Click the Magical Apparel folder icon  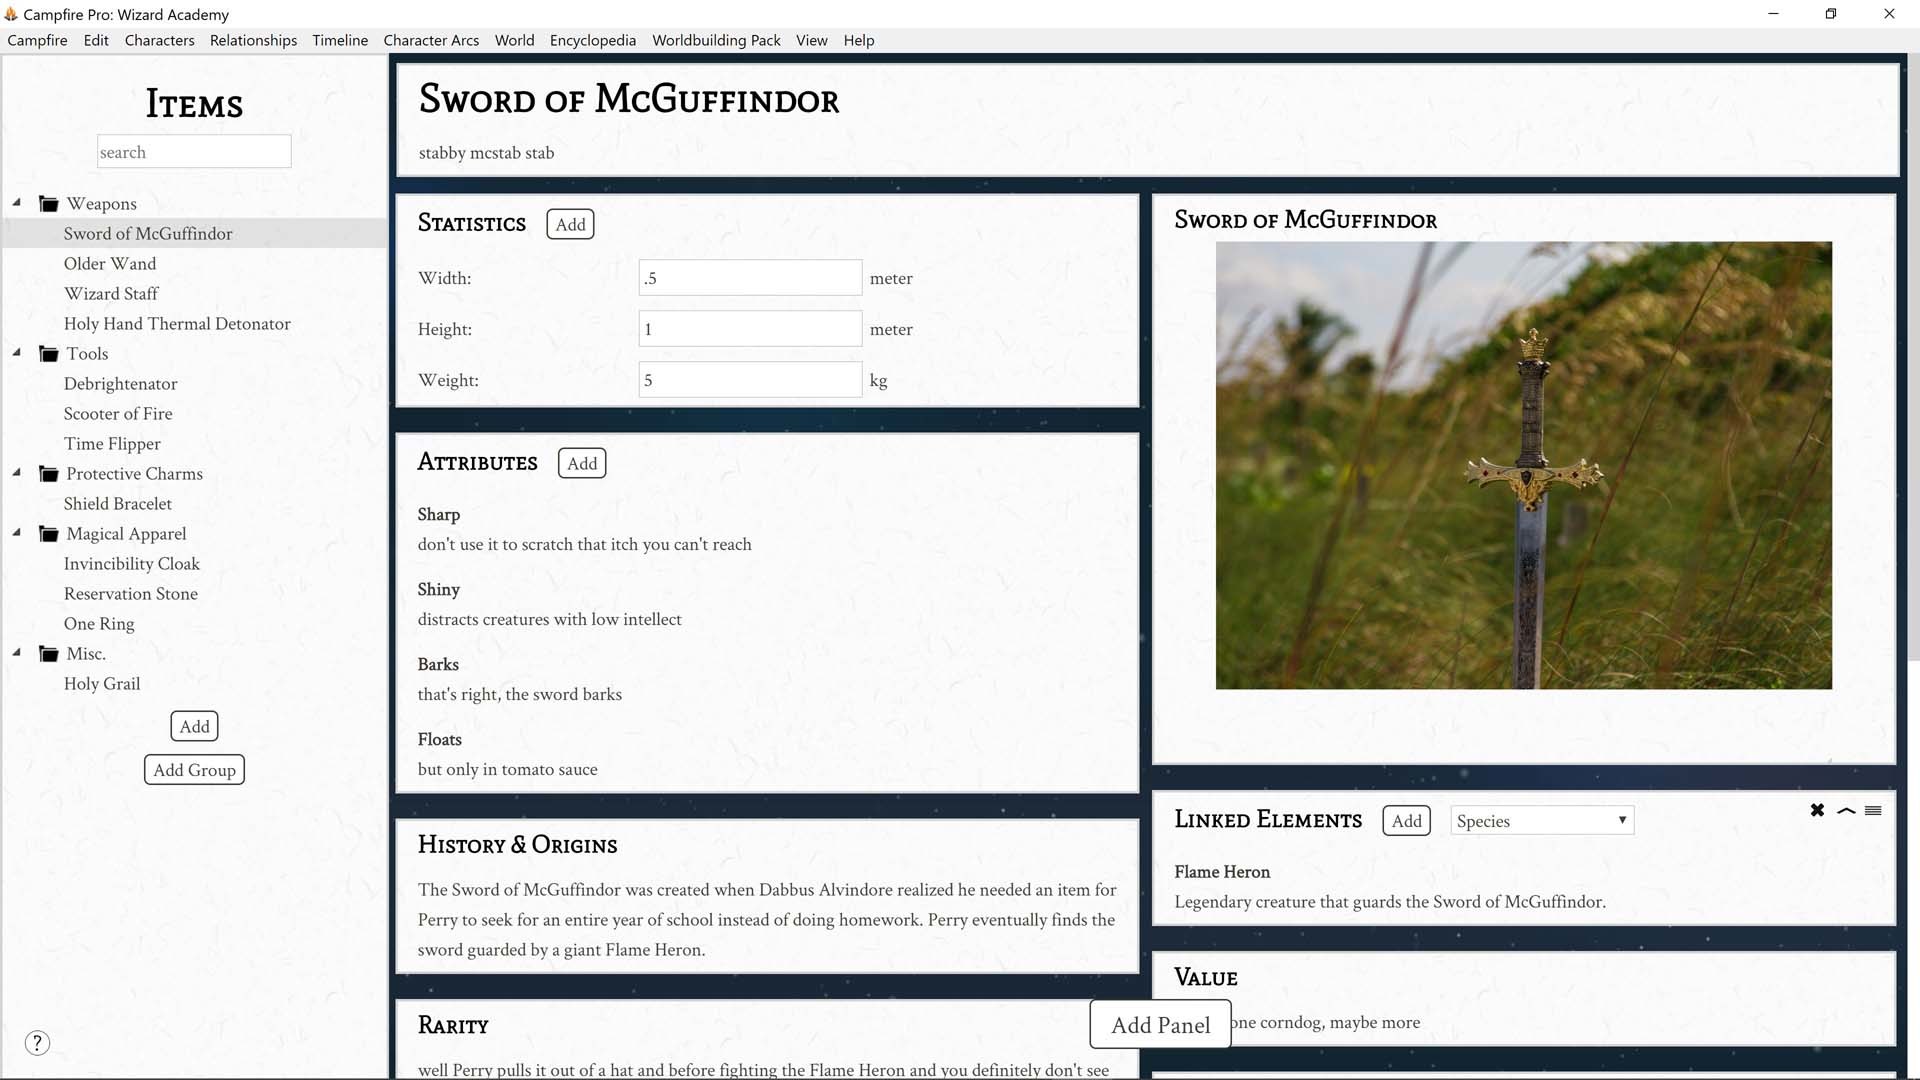pos(48,533)
